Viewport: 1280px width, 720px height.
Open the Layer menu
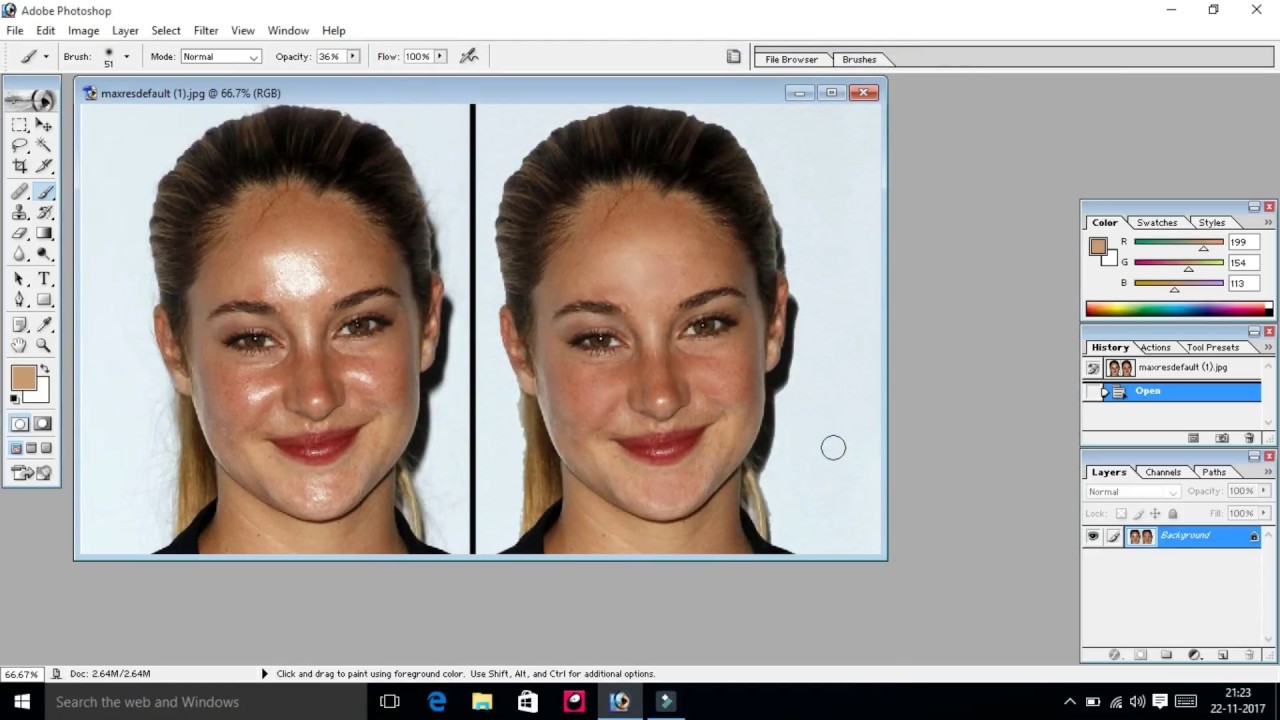125,31
